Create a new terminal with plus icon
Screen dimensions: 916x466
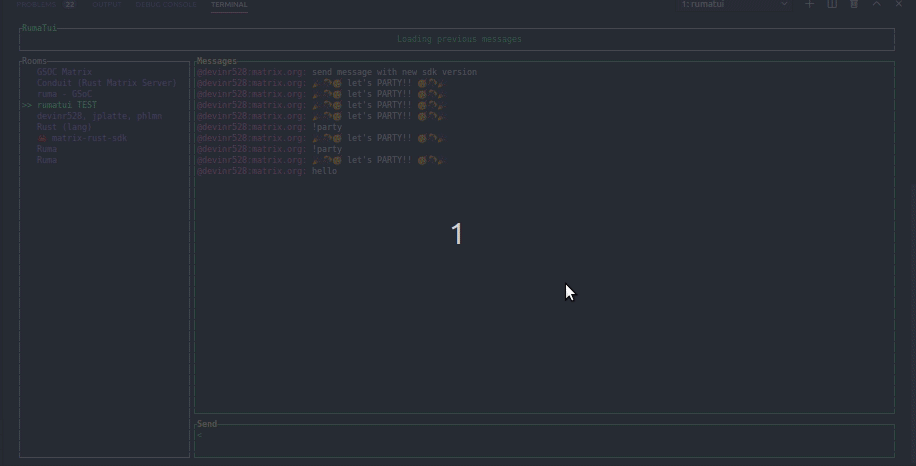click(810, 4)
